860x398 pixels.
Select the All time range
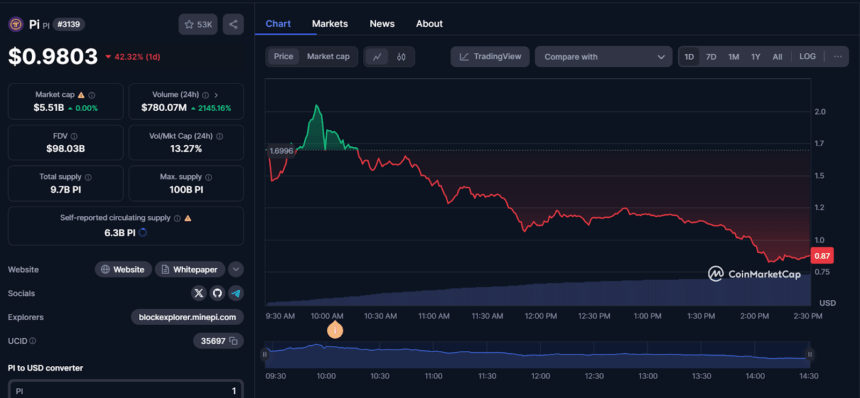pos(777,56)
